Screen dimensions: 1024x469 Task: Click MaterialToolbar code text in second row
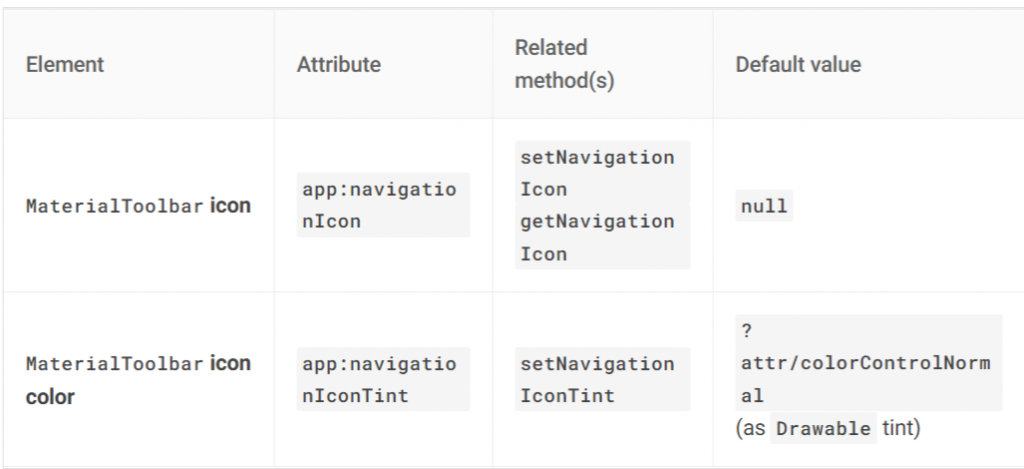click(x=115, y=364)
